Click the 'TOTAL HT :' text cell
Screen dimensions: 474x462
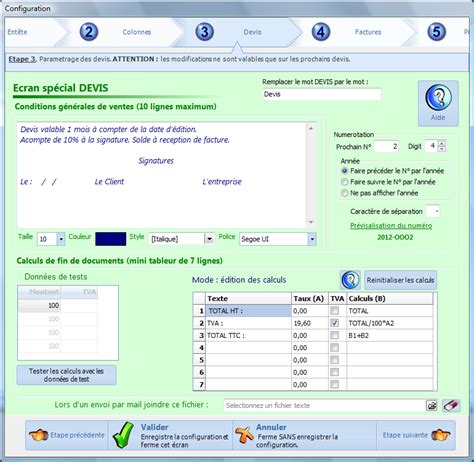249,311
